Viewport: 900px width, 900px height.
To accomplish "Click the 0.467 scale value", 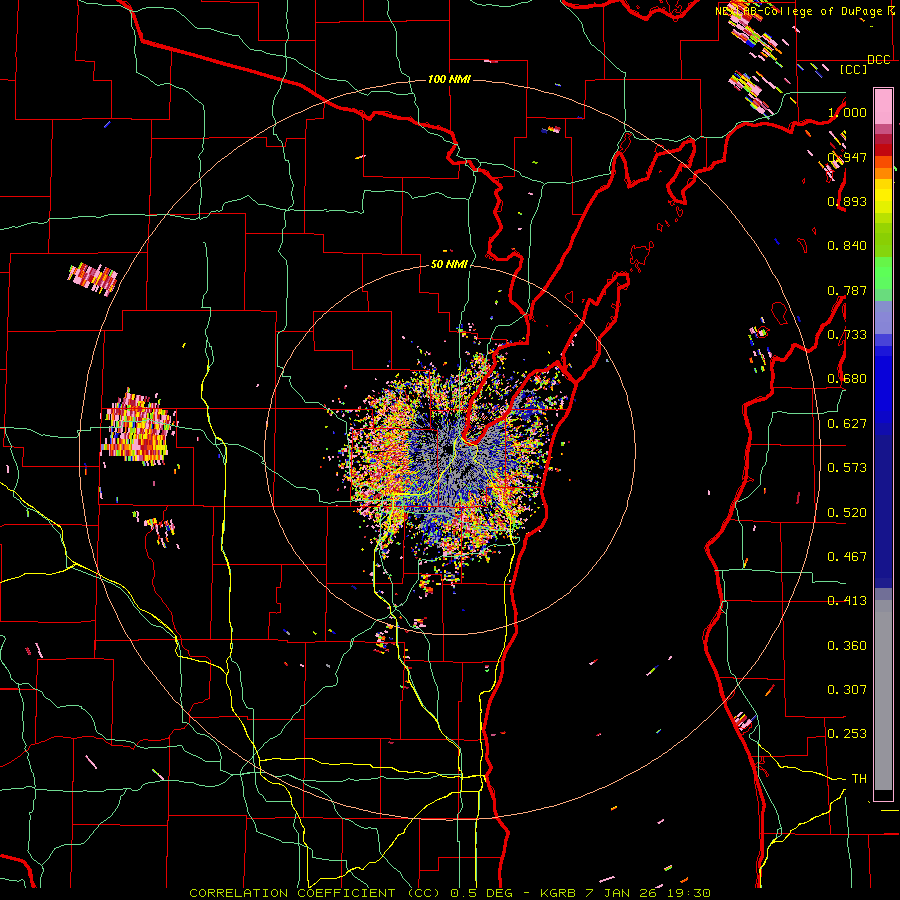I will click(x=847, y=557).
